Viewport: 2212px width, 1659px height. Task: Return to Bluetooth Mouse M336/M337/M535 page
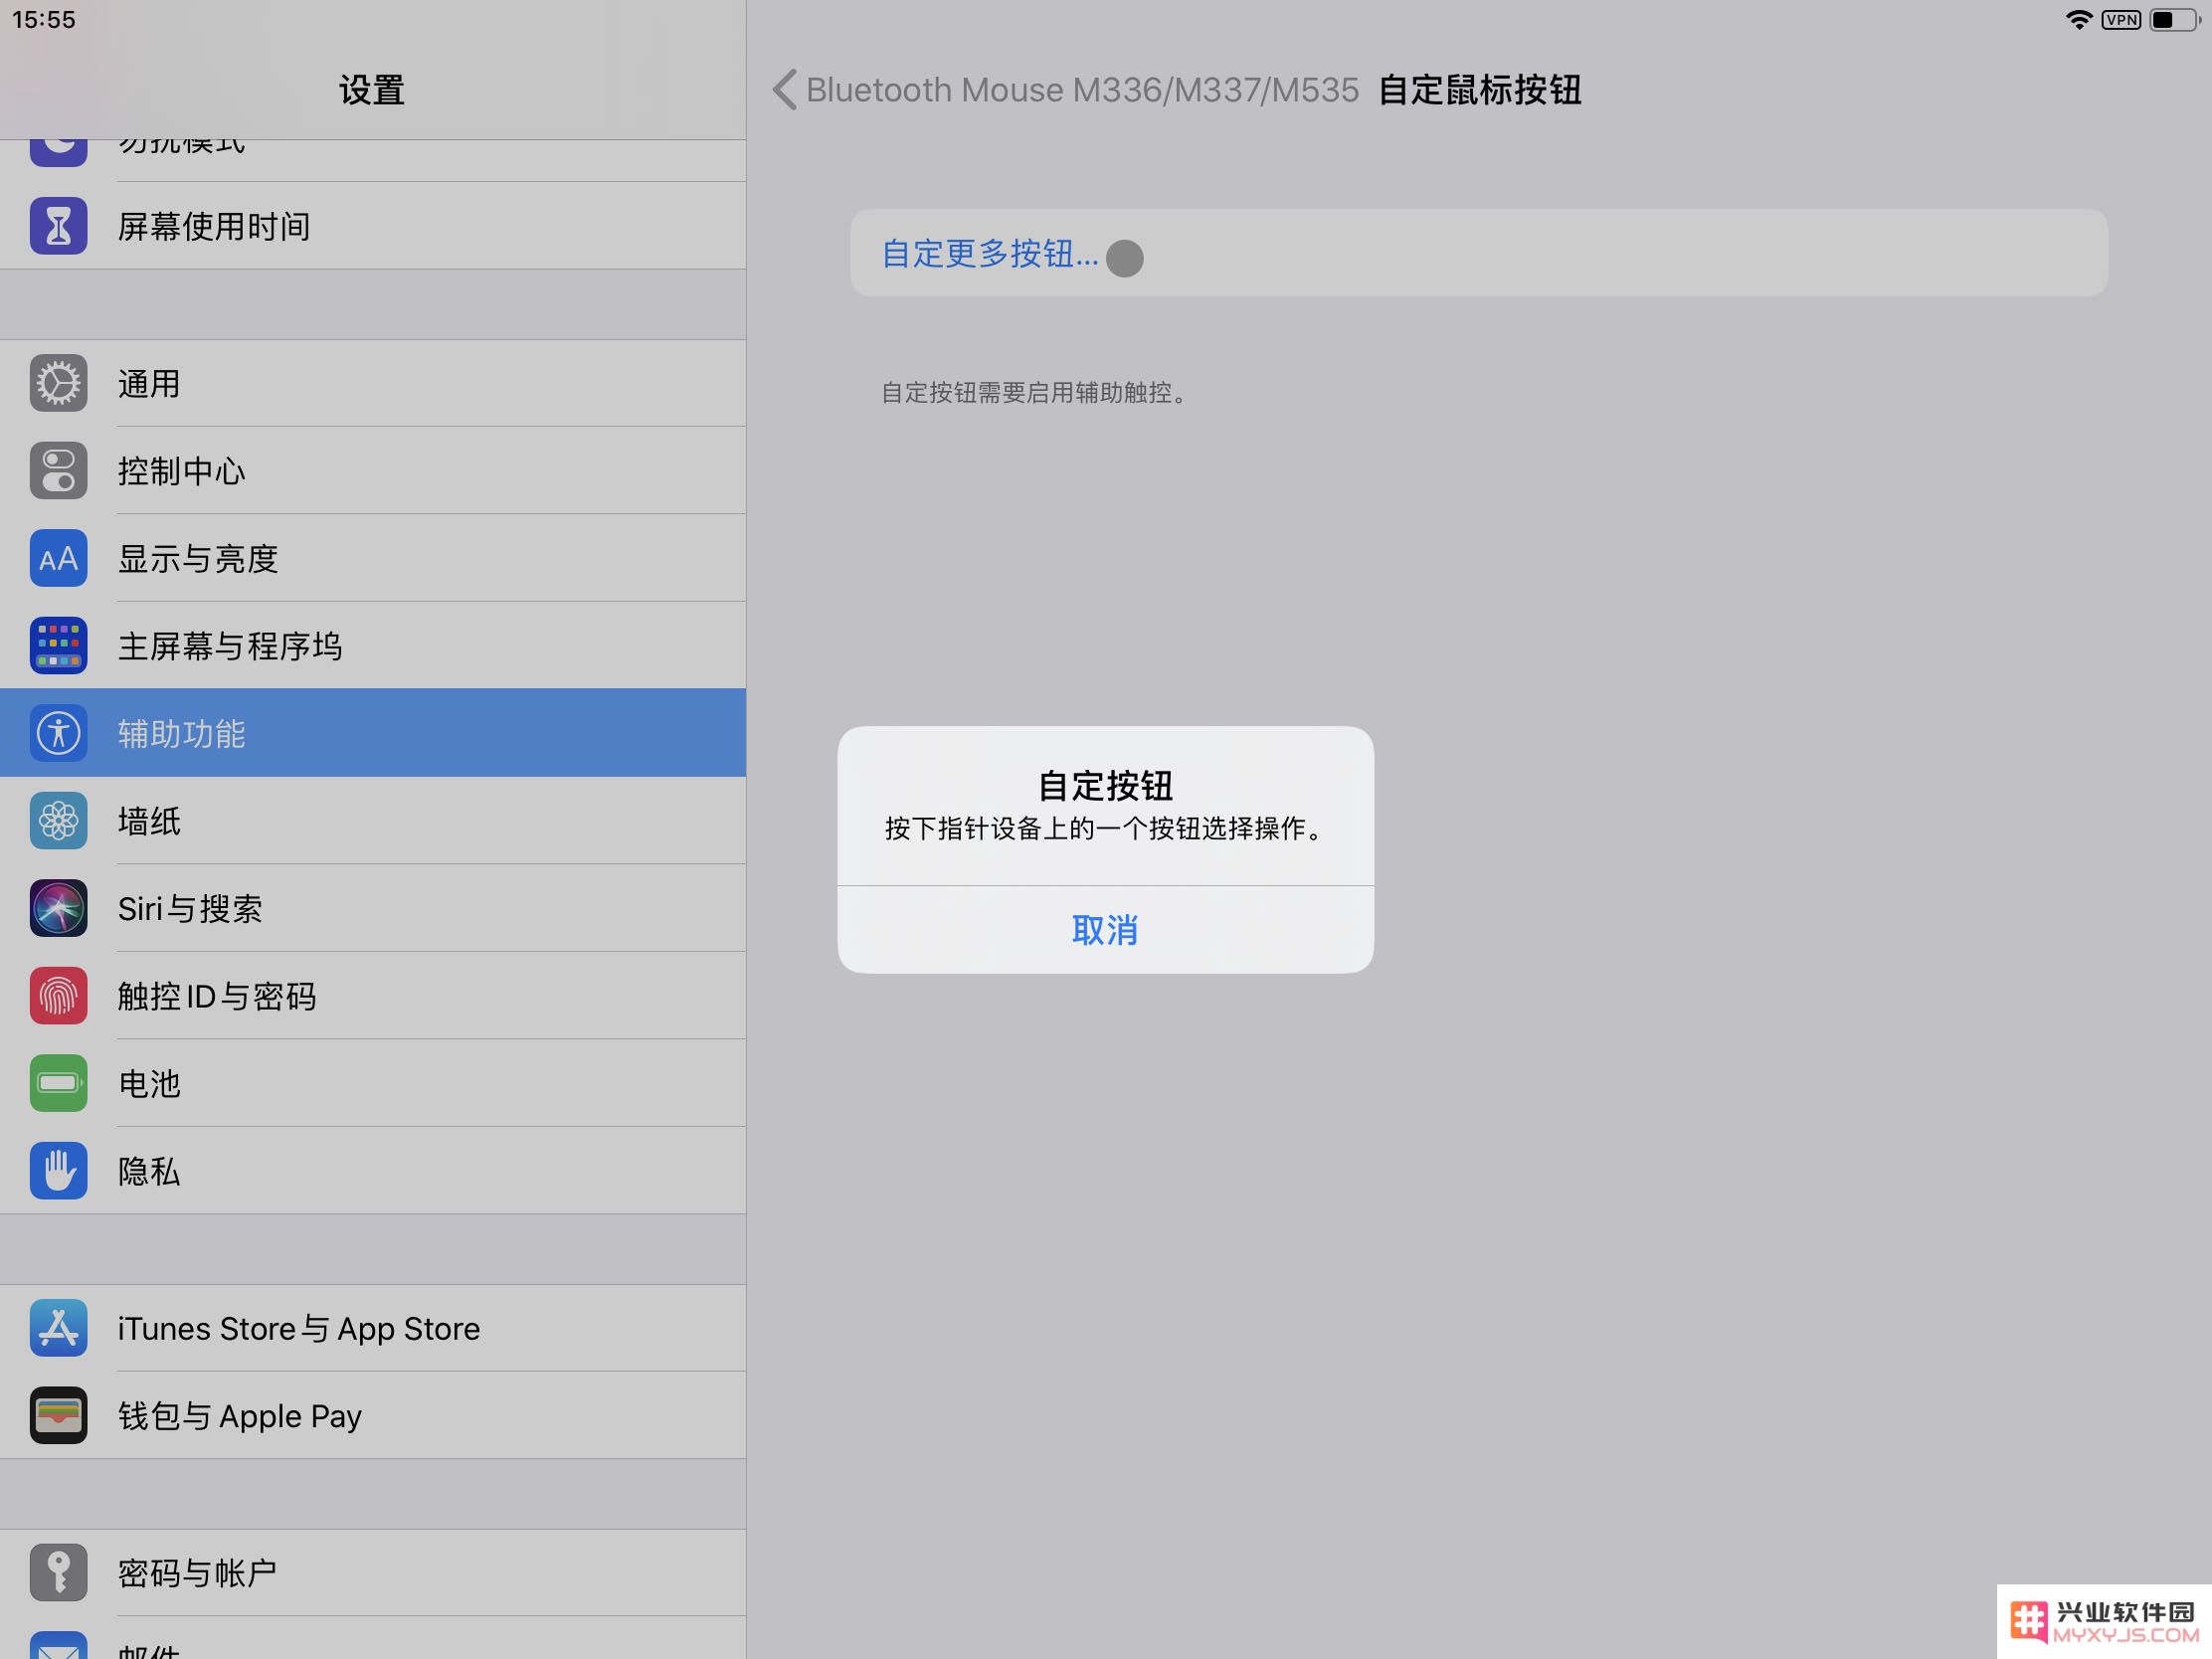(1082, 90)
